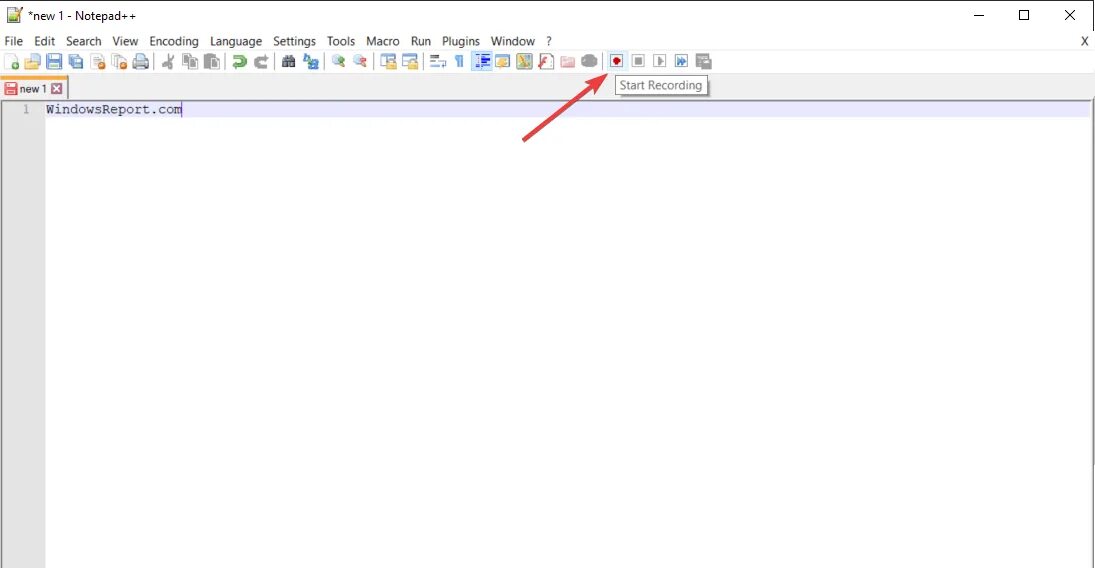Redo the action using toolbar icon
Screen dimensions: 1095x568
point(261,61)
